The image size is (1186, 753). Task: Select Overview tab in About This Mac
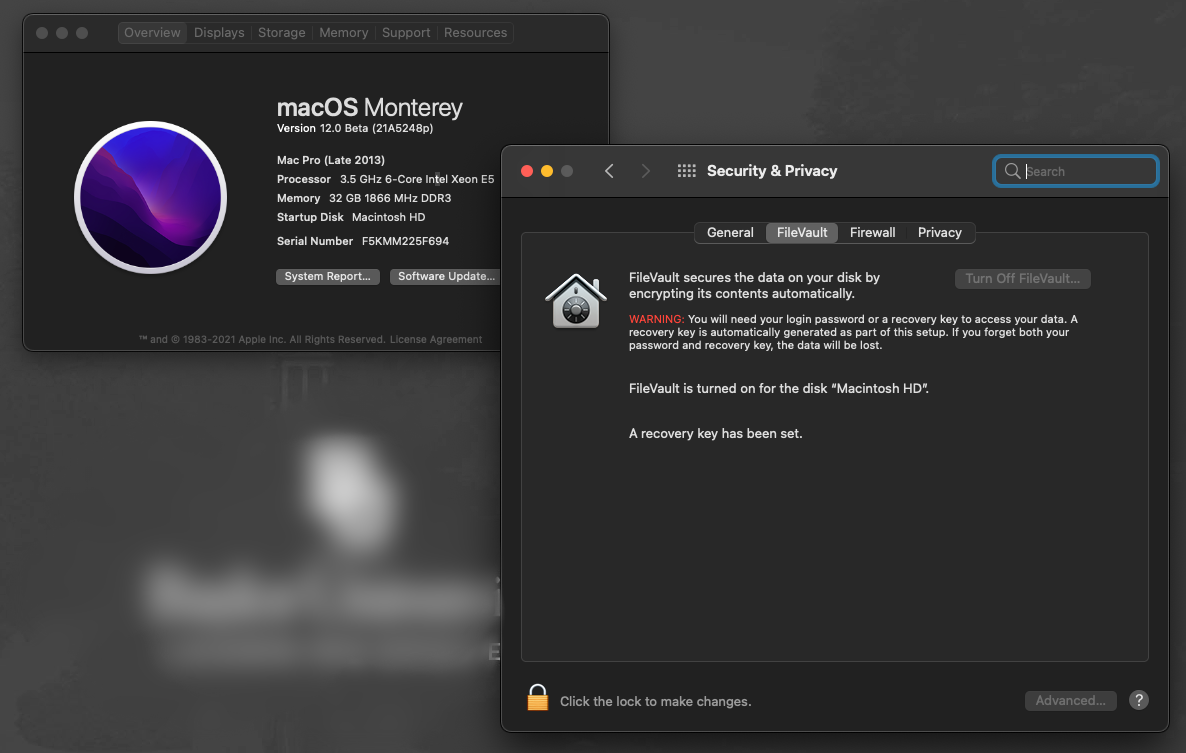(x=152, y=33)
